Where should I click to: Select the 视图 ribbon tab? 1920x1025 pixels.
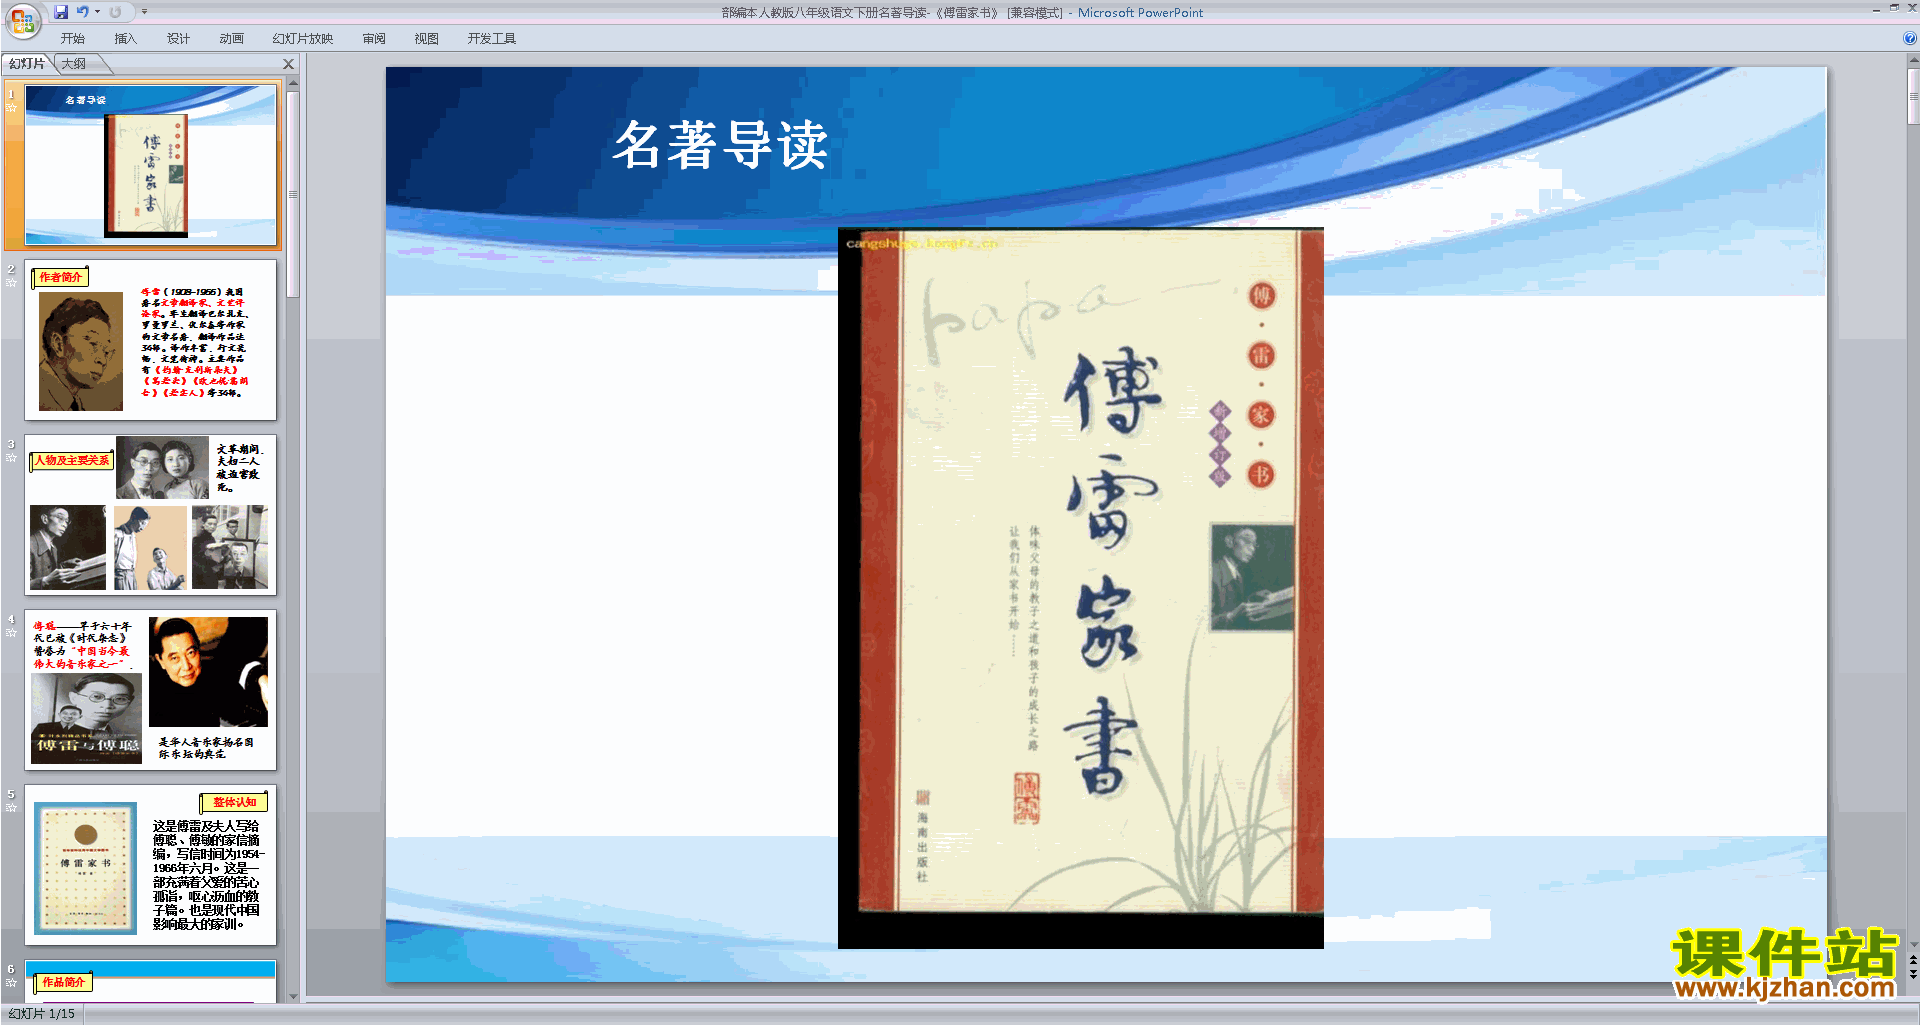[x=426, y=39]
